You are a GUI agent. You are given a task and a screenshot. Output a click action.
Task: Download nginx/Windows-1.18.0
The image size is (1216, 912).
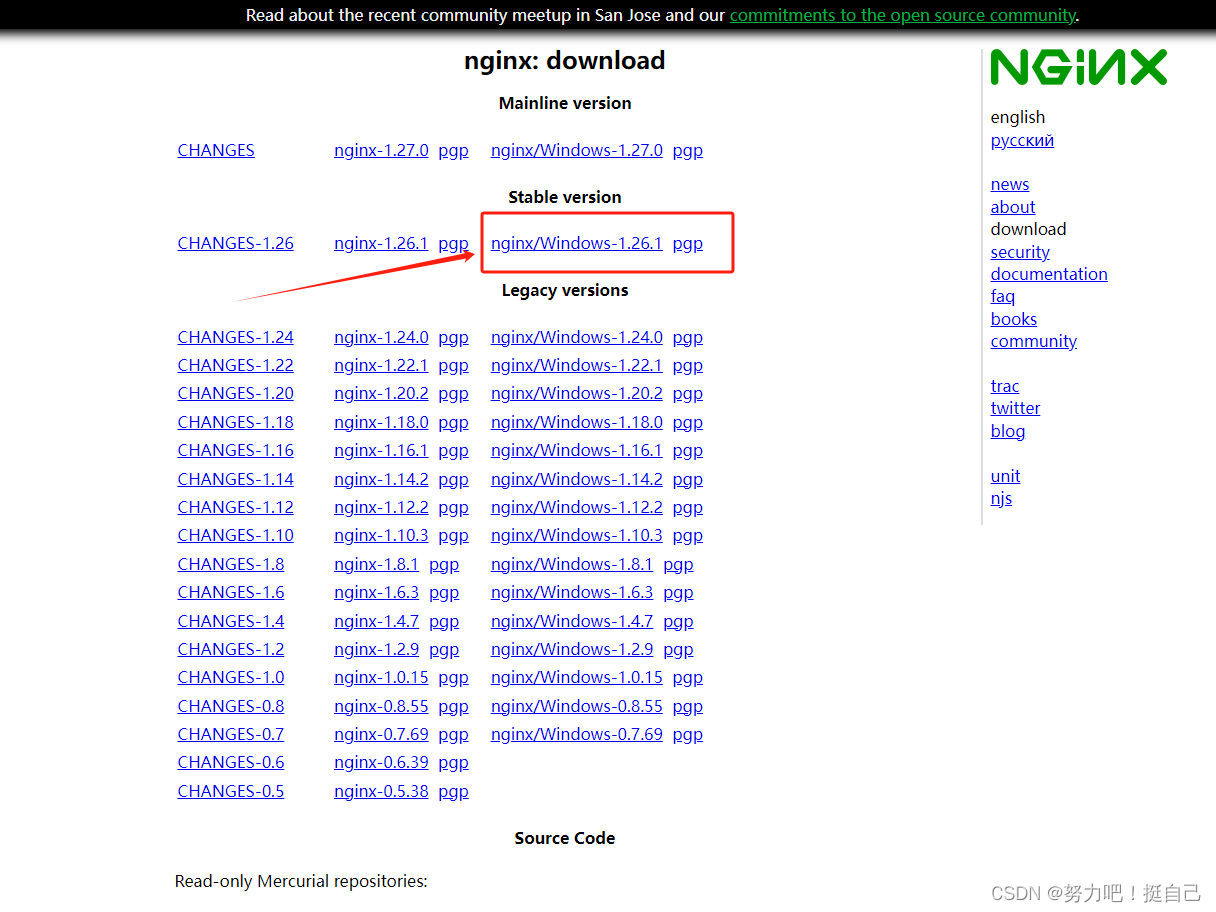[577, 422]
